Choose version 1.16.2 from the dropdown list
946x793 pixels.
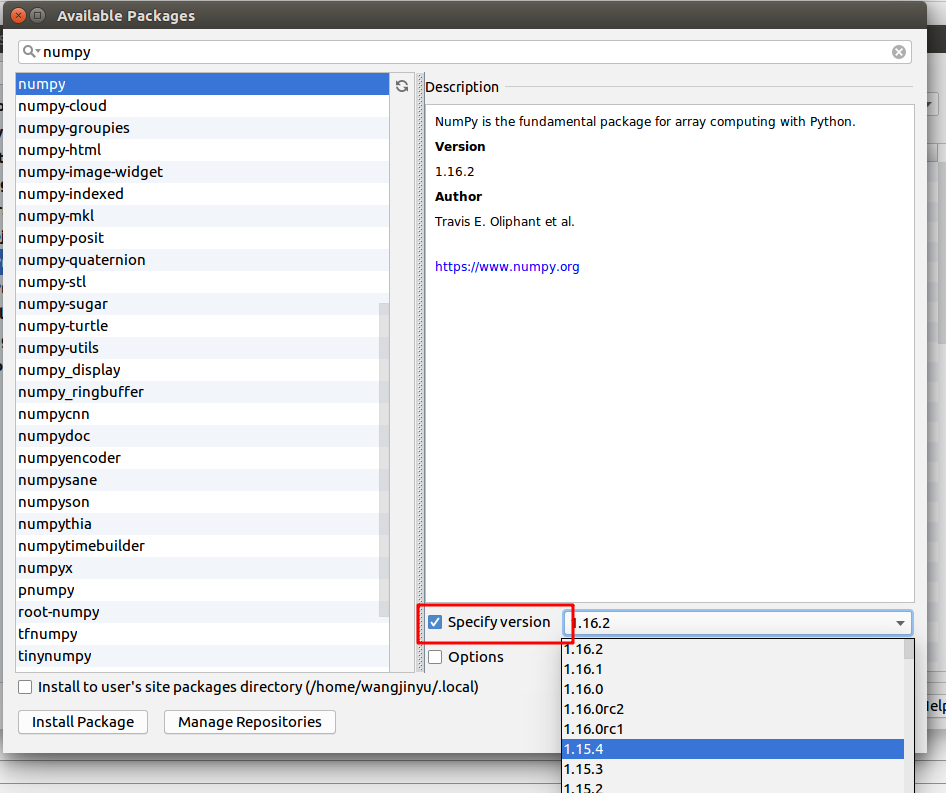[x=733, y=649]
